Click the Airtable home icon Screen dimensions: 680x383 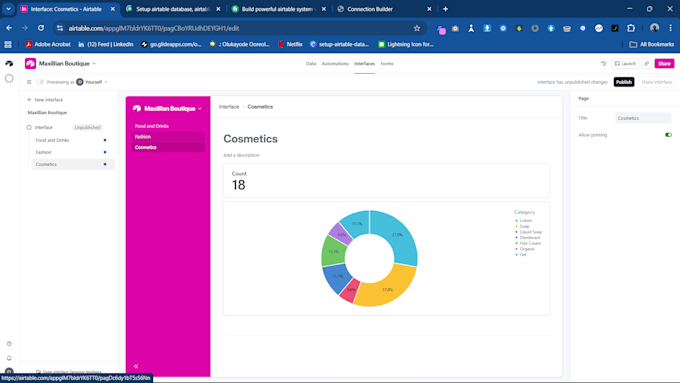click(x=9, y=64)
